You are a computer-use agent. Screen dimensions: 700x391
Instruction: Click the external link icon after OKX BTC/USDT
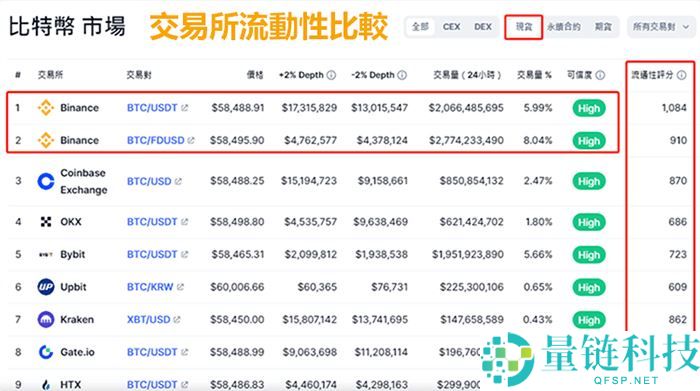[x=184, y=222]
